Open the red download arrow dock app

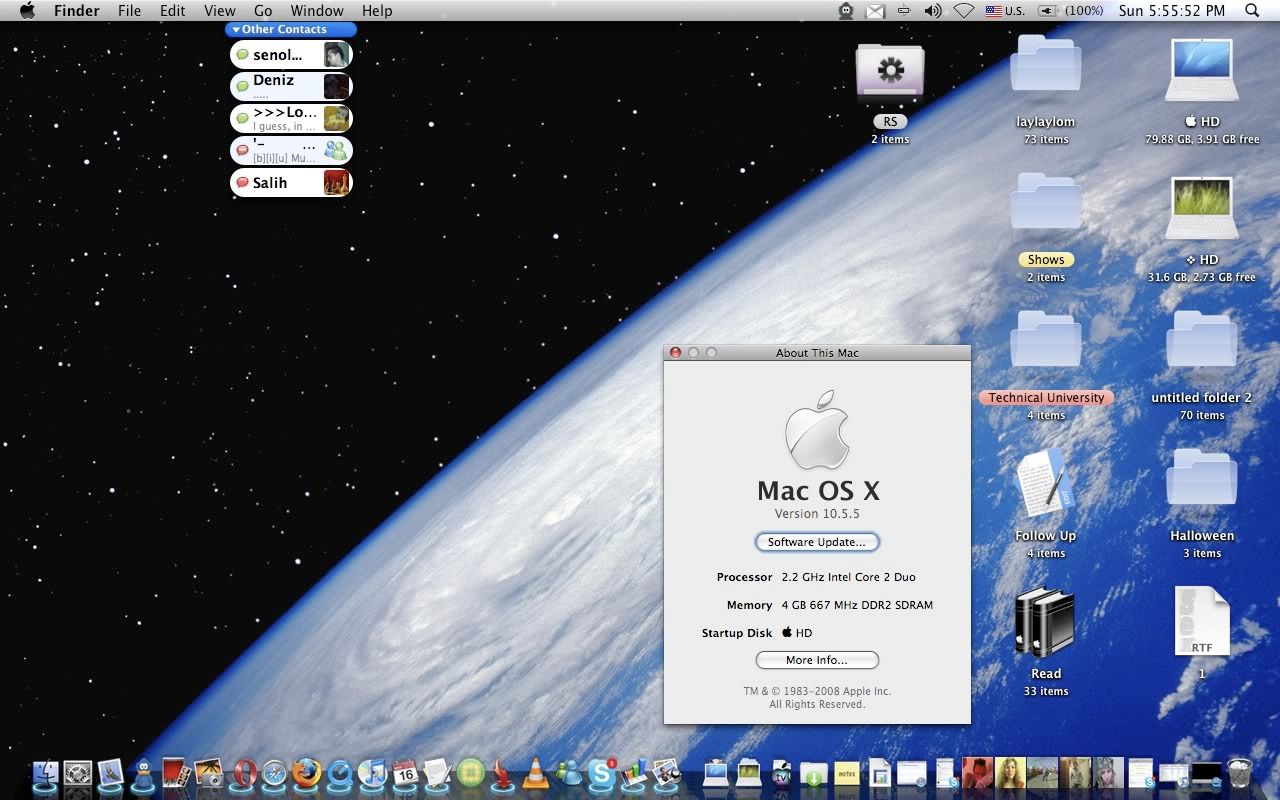[x=503, y=773]
